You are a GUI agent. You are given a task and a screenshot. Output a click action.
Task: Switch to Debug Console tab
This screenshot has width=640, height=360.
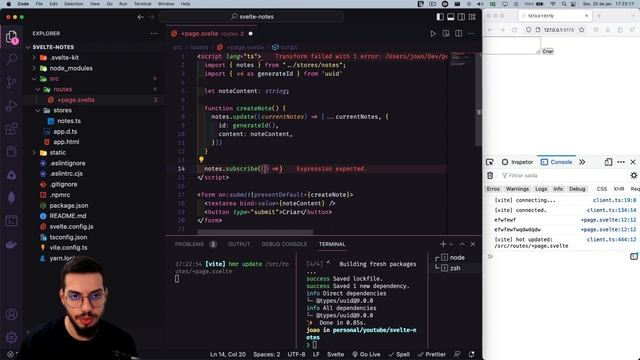tap(284, 244)
